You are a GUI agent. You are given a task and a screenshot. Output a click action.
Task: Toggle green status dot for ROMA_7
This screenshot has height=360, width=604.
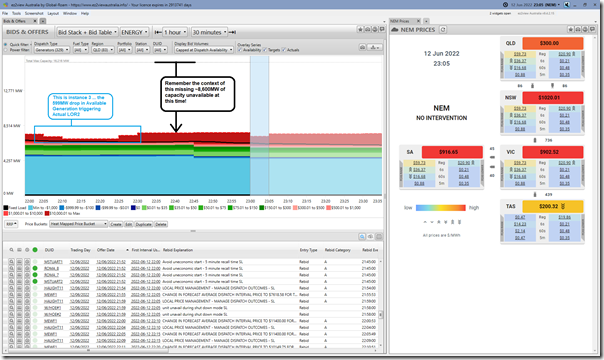point(35,275)
